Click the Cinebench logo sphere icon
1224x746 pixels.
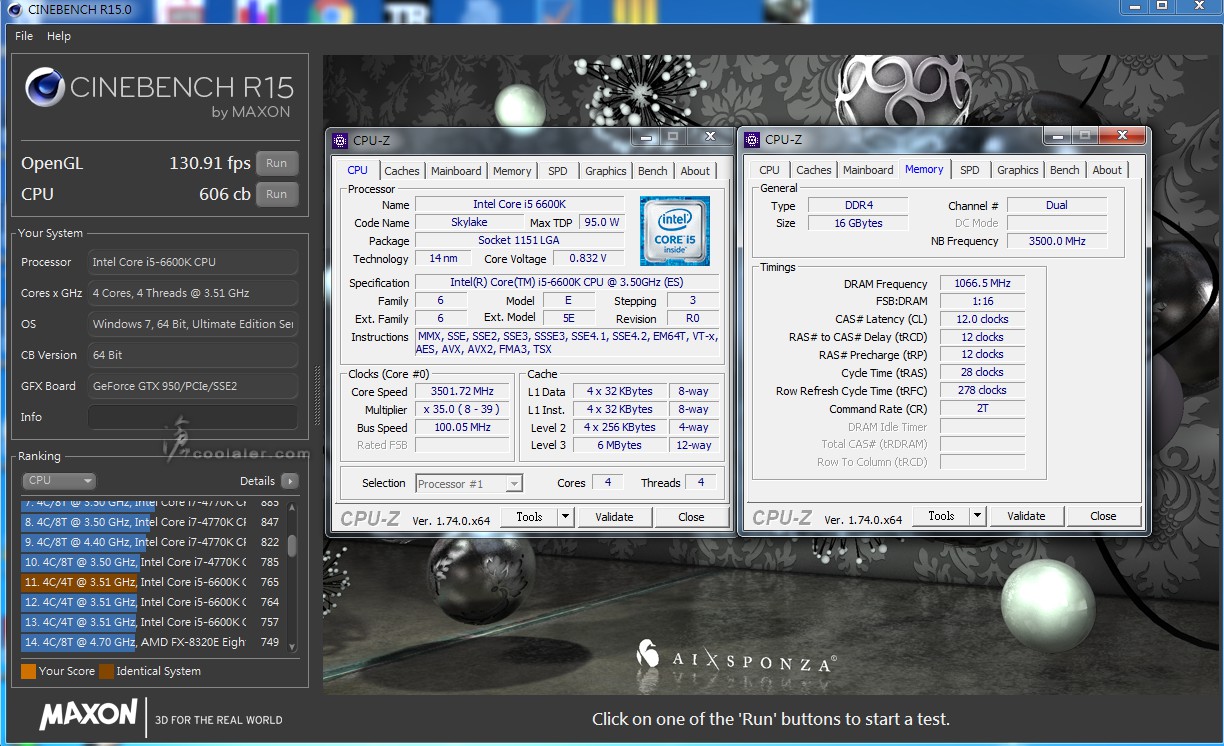tap(45, 88)
